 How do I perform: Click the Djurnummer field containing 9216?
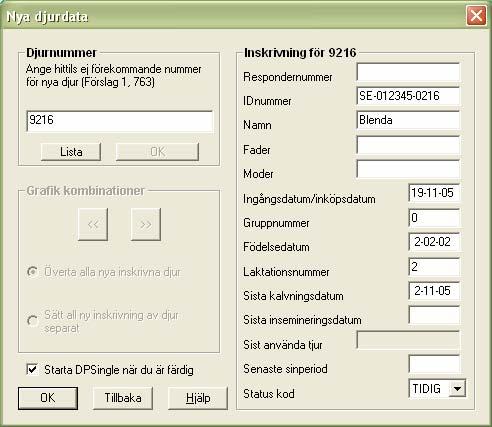coord(120,121)
